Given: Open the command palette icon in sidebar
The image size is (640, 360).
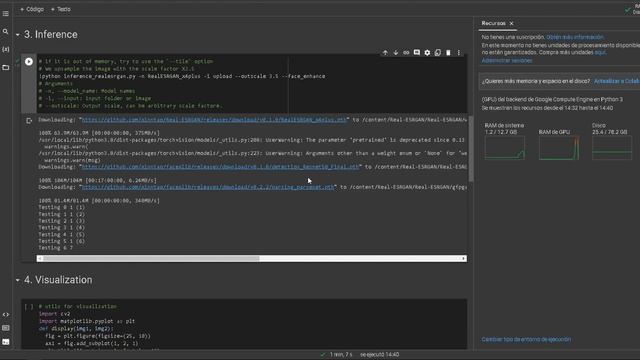Looking at the screenshot, I should coord(6,328).
